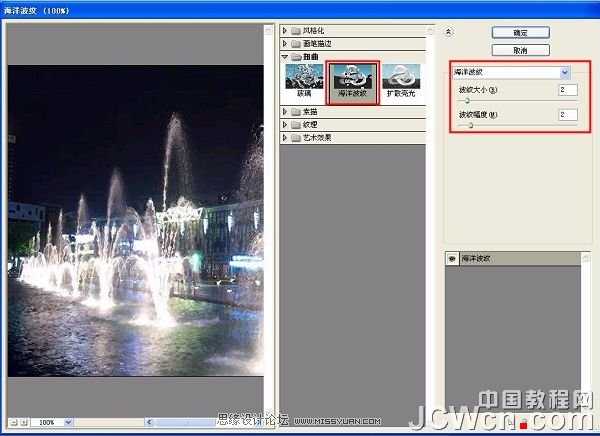Click the 波纹大小 label text
This screenshot has width=600, height=436.
pos(478,90)
